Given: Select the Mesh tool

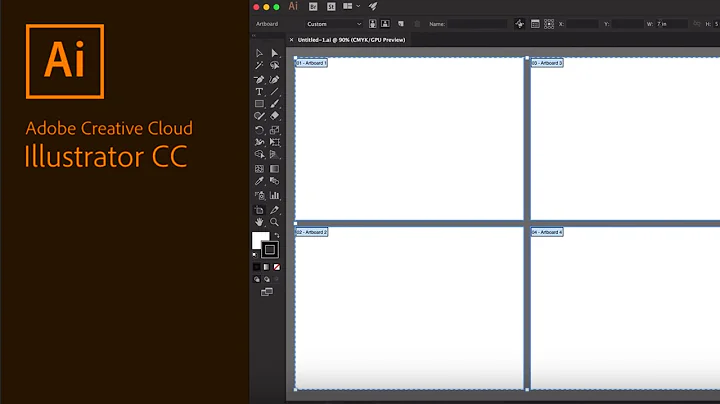Looking at the screenshot, I should pos(259,169).
